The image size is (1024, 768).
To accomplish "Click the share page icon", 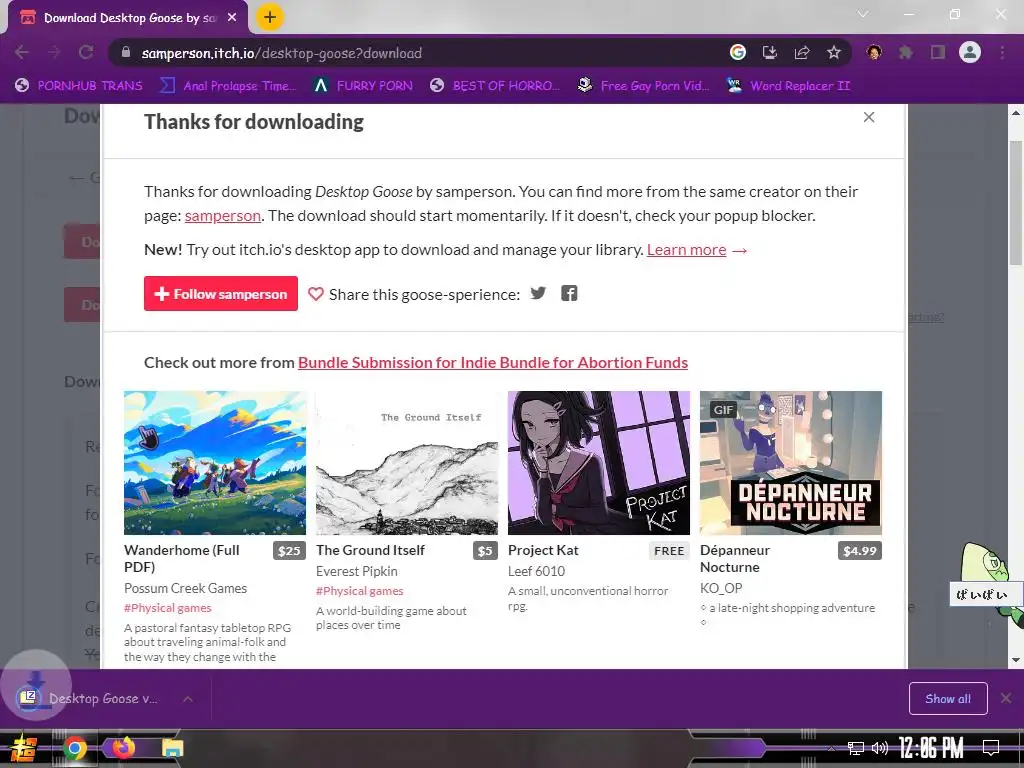I will pyautogui.click(x=802, y=52).
